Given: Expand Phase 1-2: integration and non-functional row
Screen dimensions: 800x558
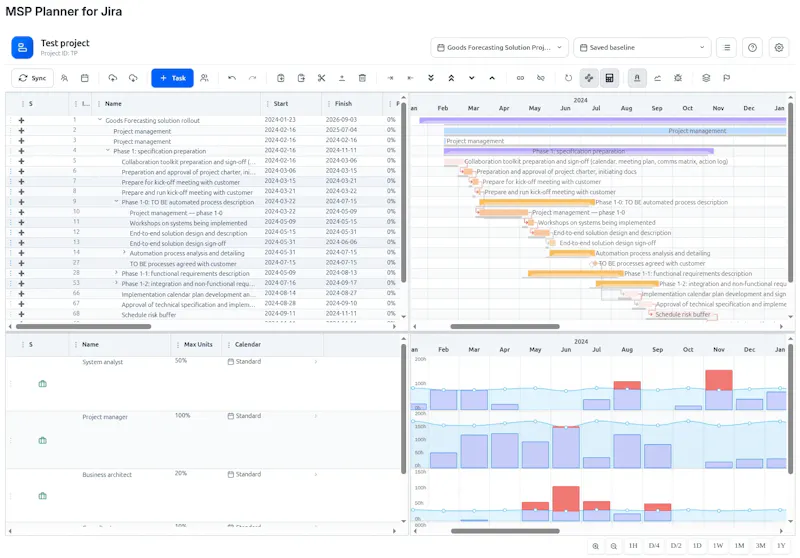Looking at the screenshot, I should 116,283.
